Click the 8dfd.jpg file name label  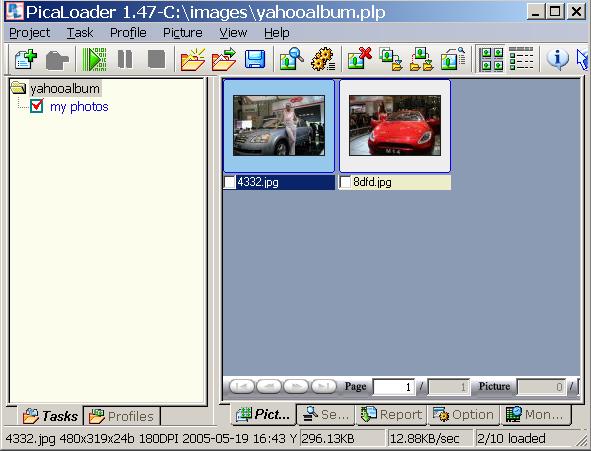[x=372, y=182]
